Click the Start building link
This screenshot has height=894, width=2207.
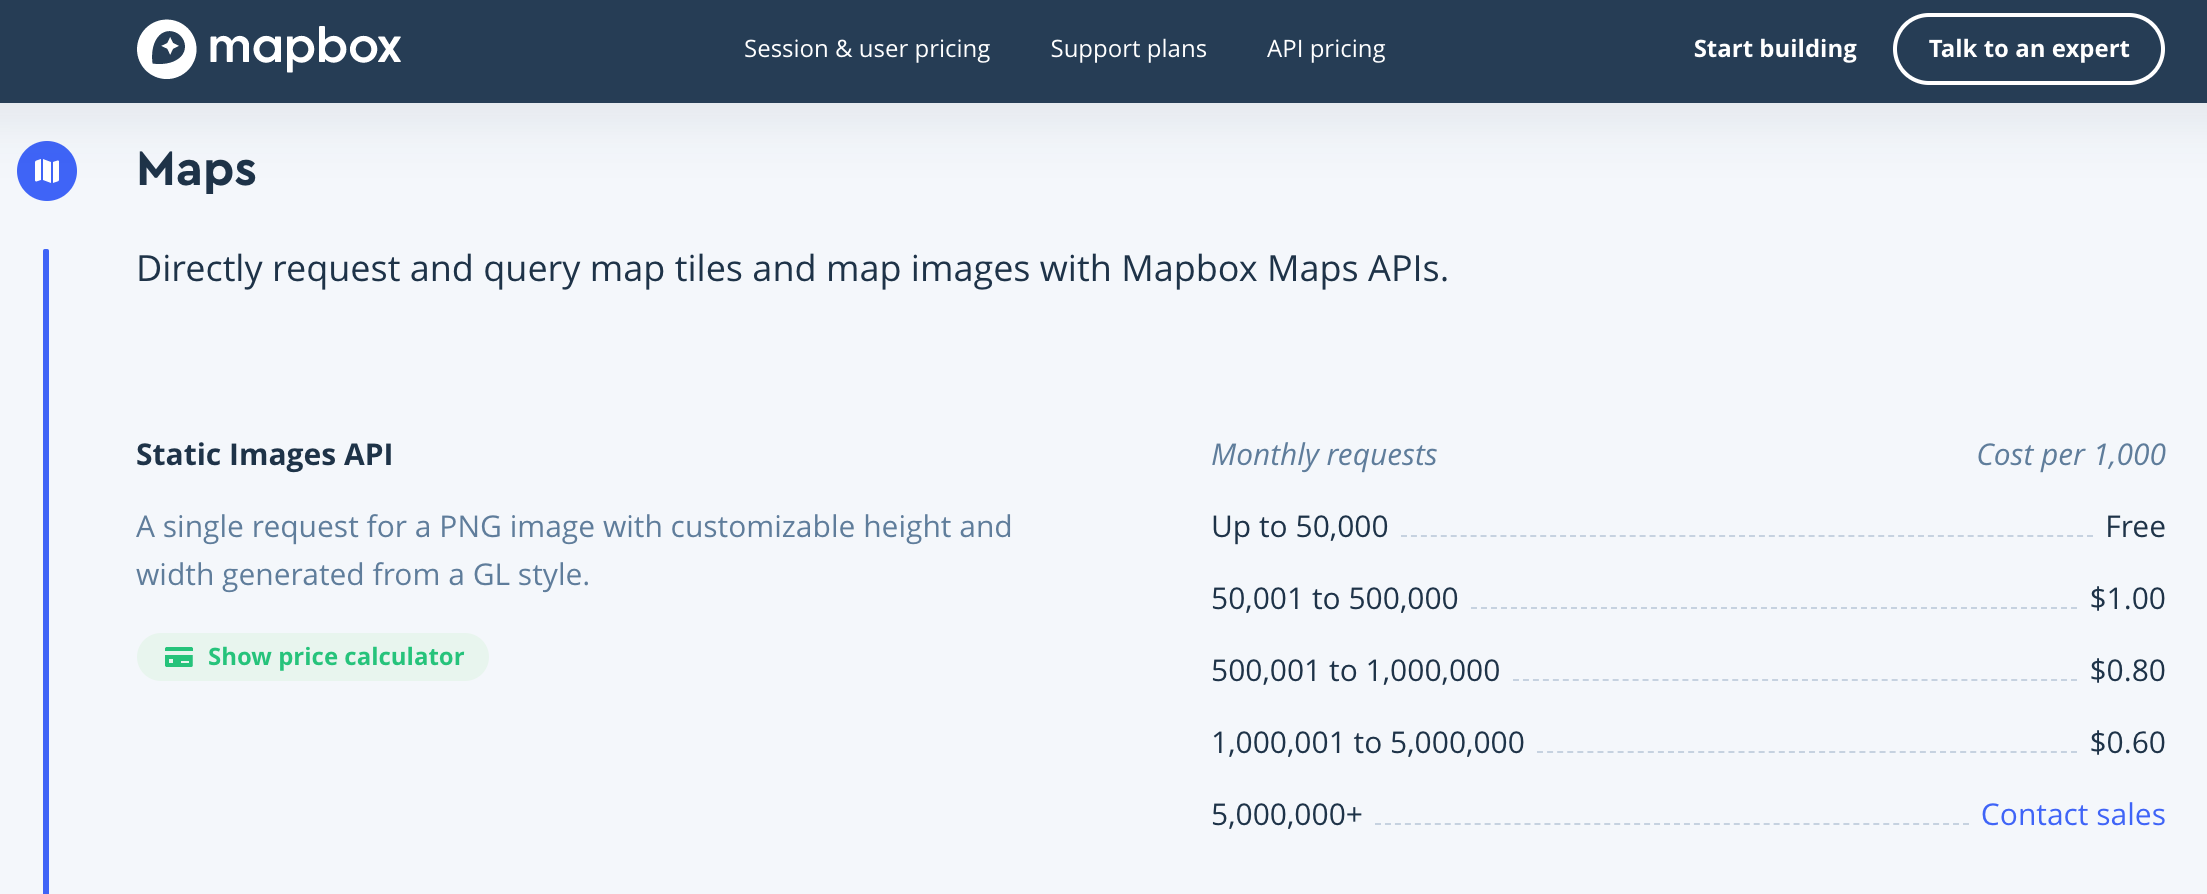[x=1775, y=49]
